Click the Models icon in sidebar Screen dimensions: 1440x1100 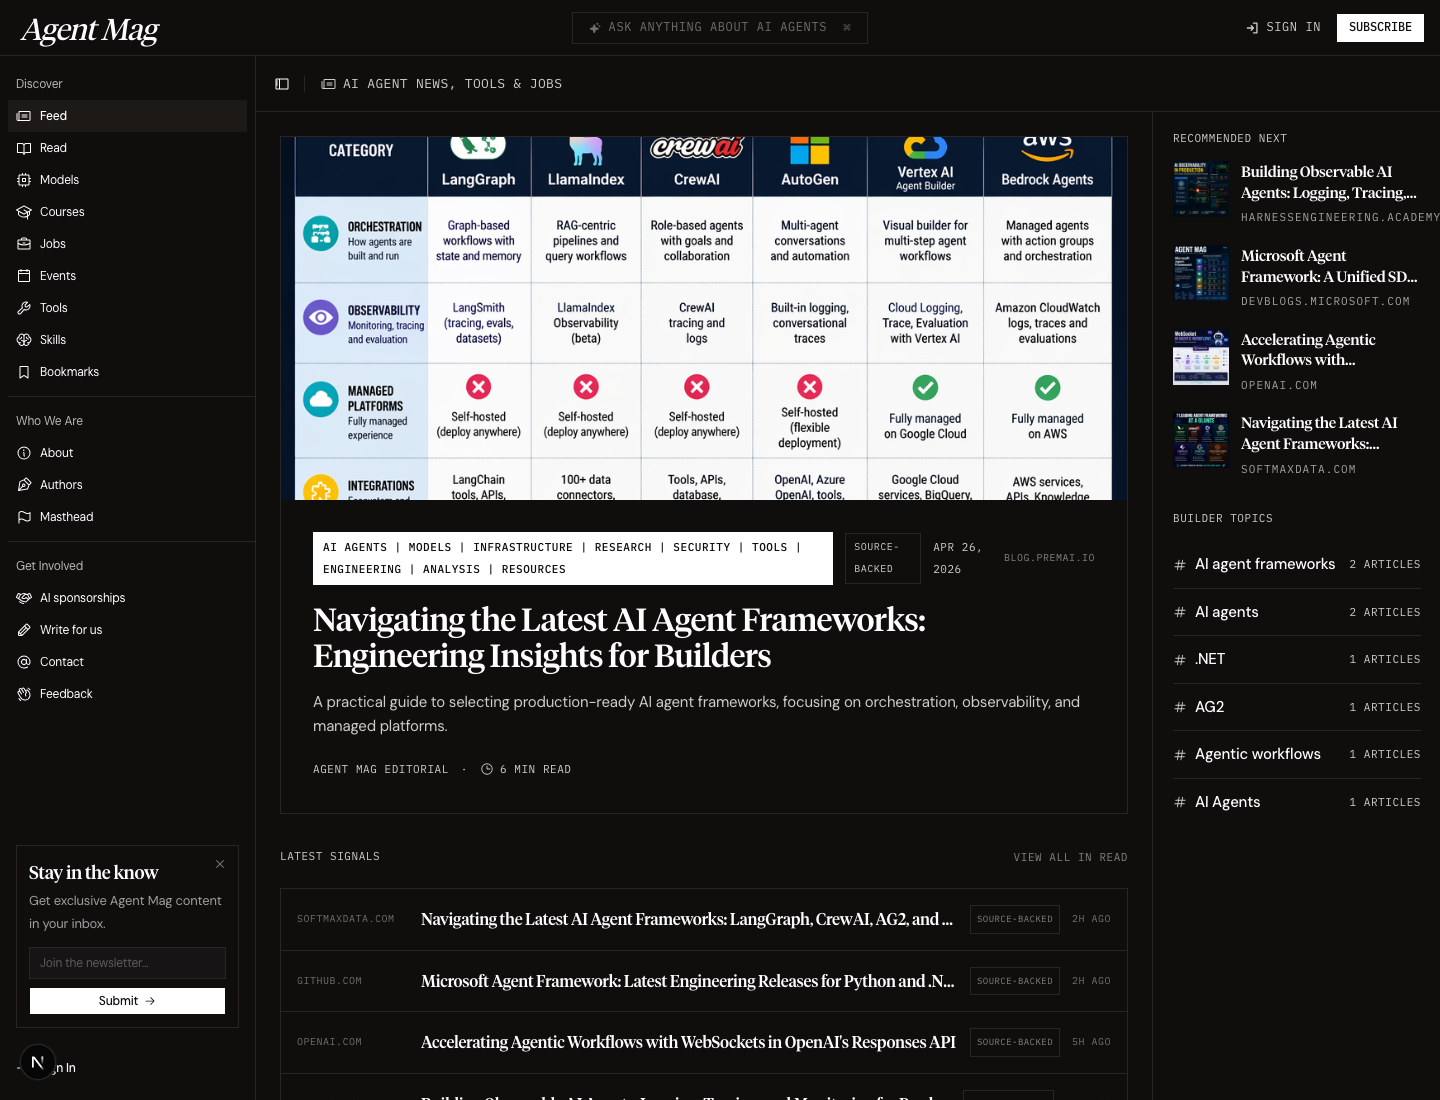[24, 180]
